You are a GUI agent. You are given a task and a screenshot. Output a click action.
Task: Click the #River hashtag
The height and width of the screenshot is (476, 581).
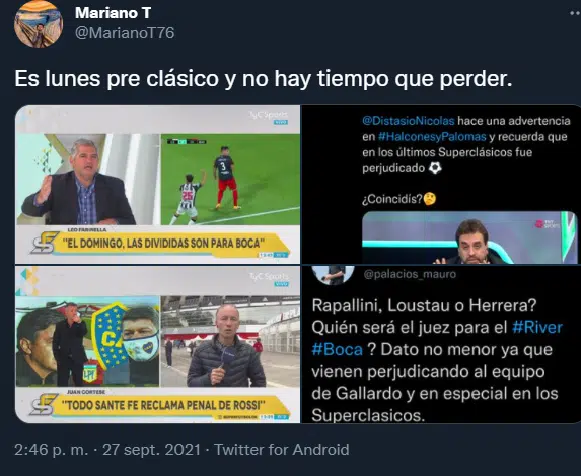tap(537, 327)
